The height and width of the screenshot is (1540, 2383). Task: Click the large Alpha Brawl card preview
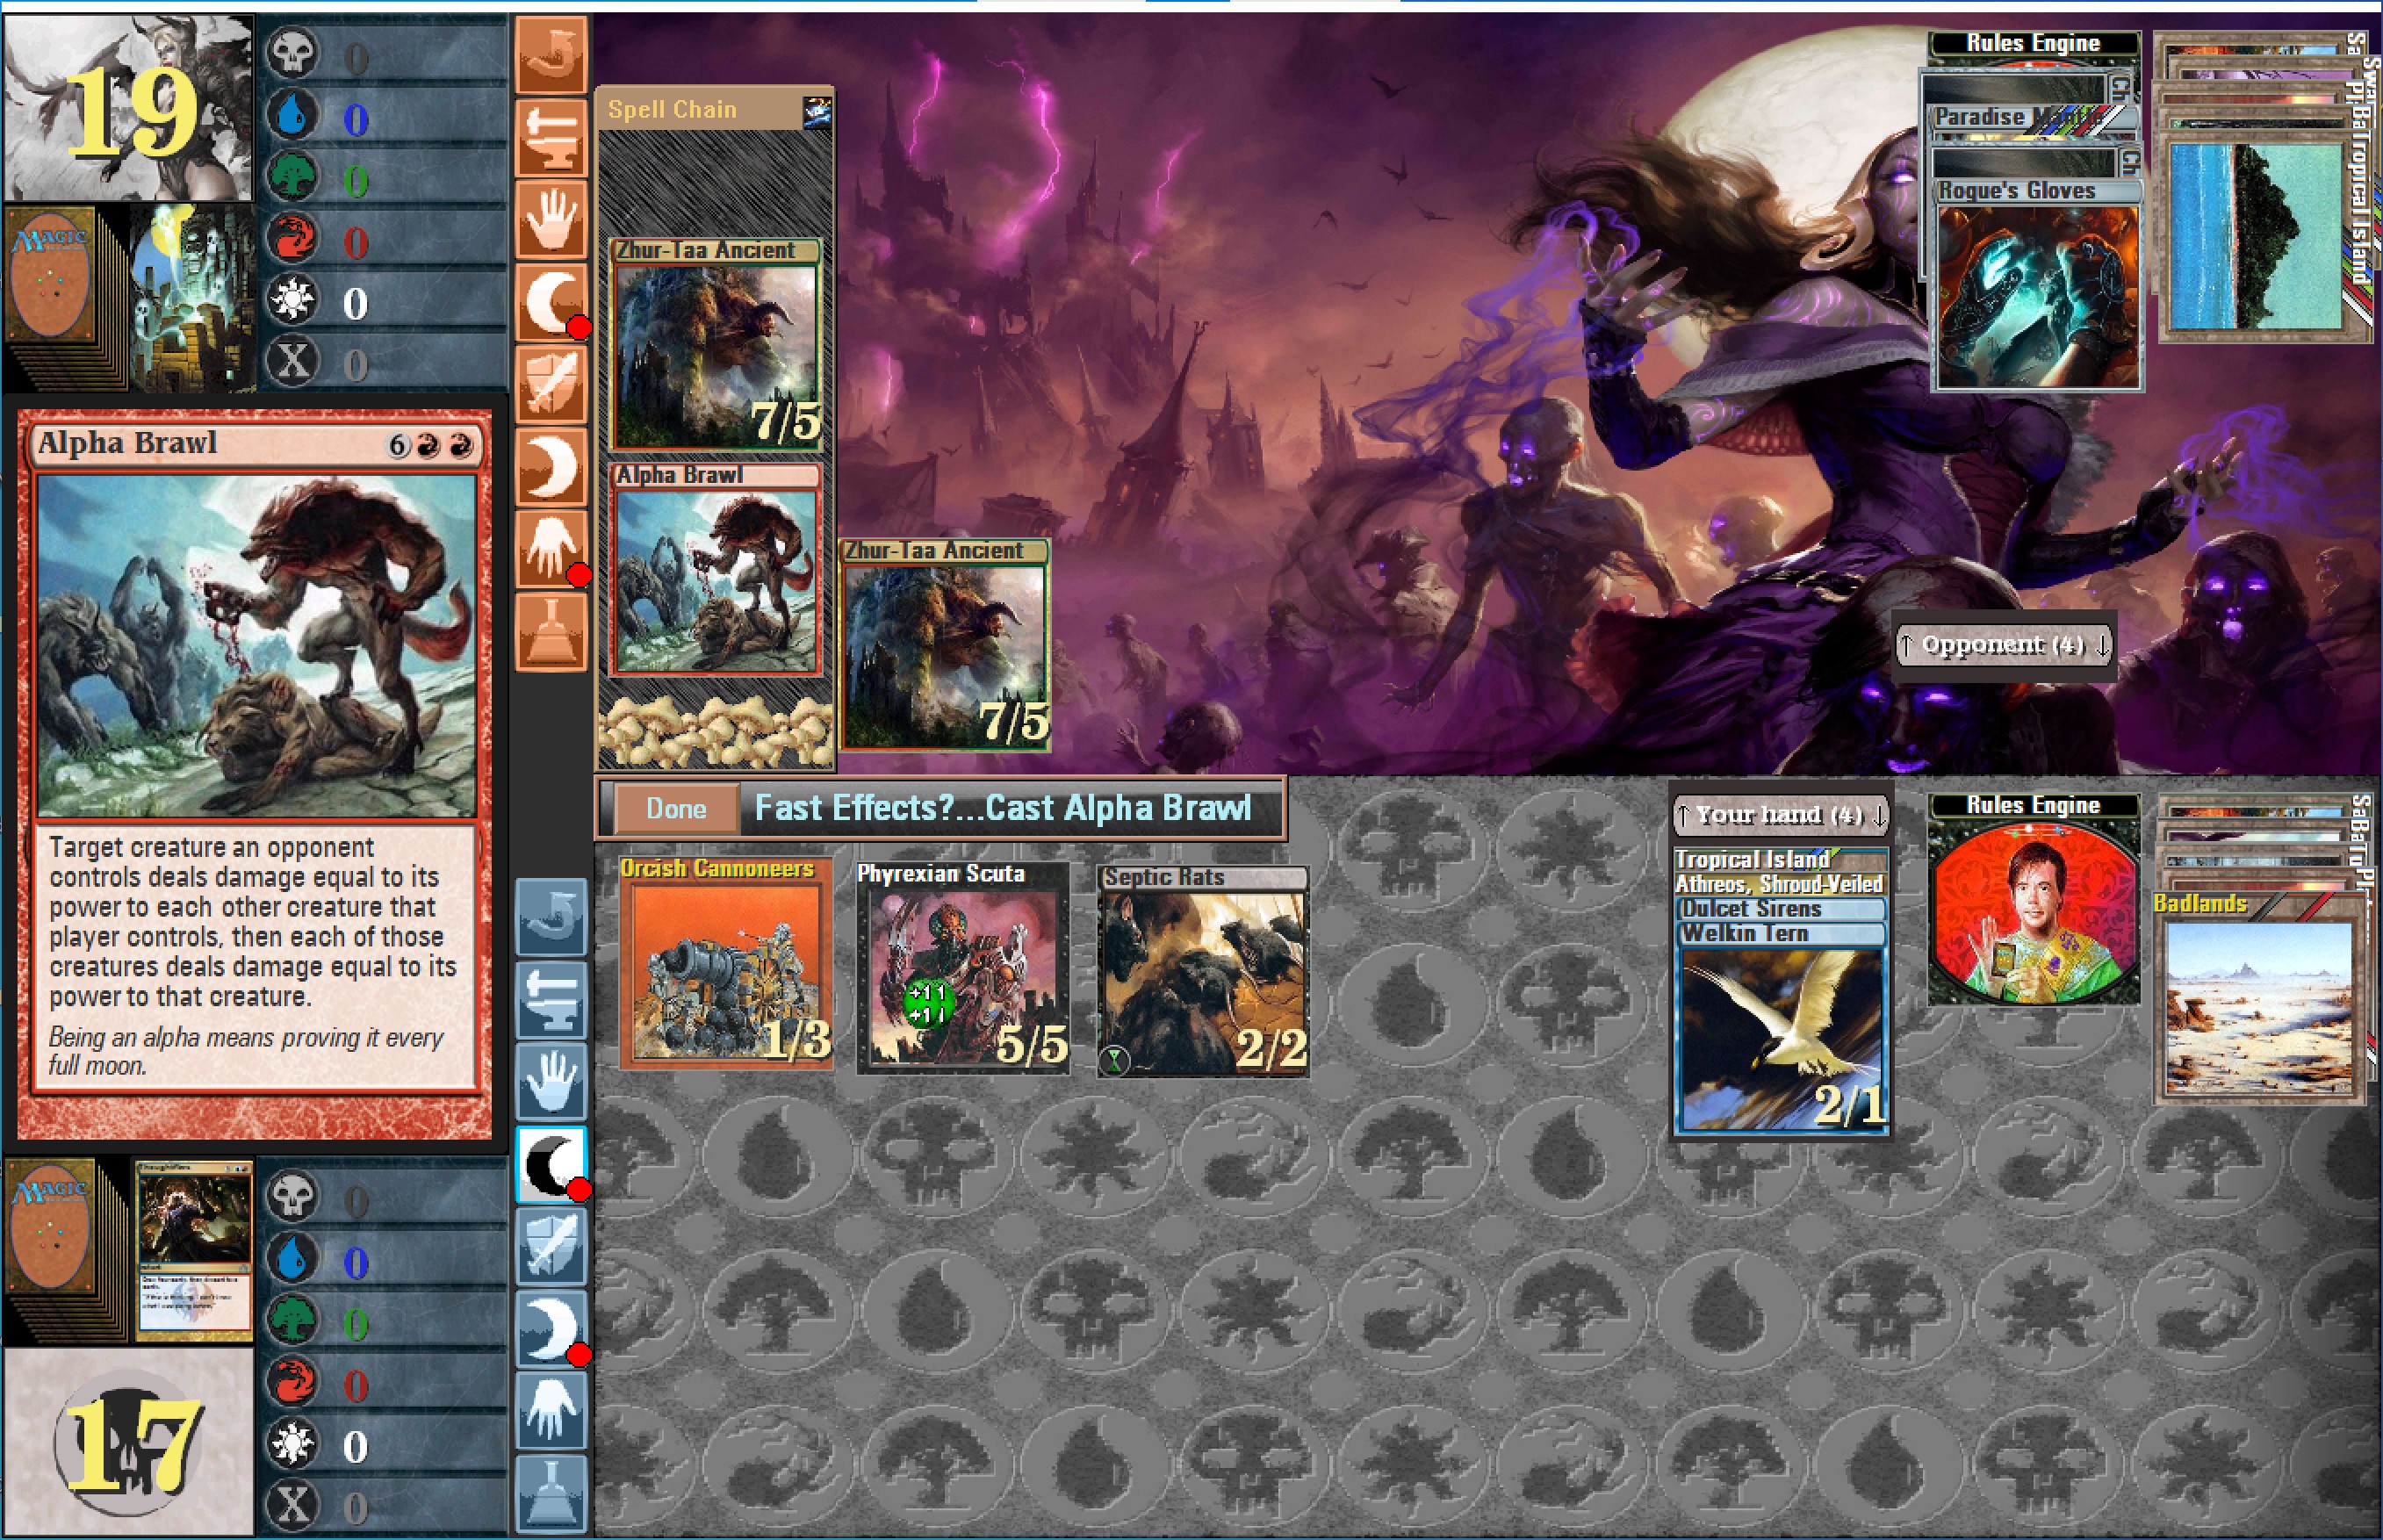(x=255, y=774)
